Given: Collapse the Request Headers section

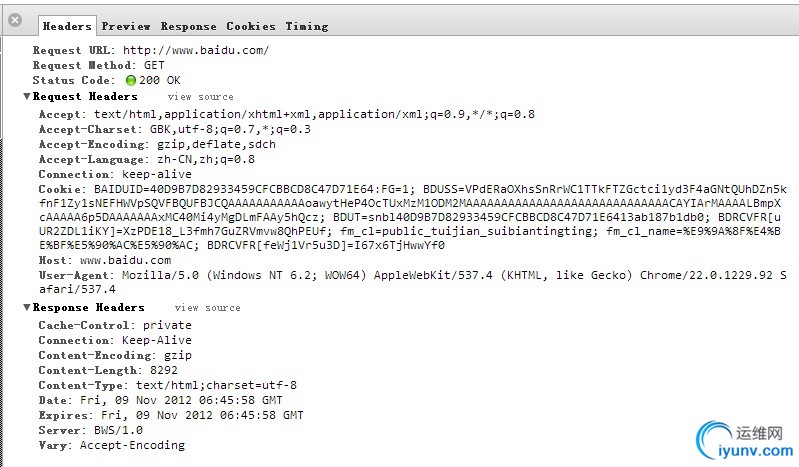Looking at the screenshot, I should tap(26, 96).
